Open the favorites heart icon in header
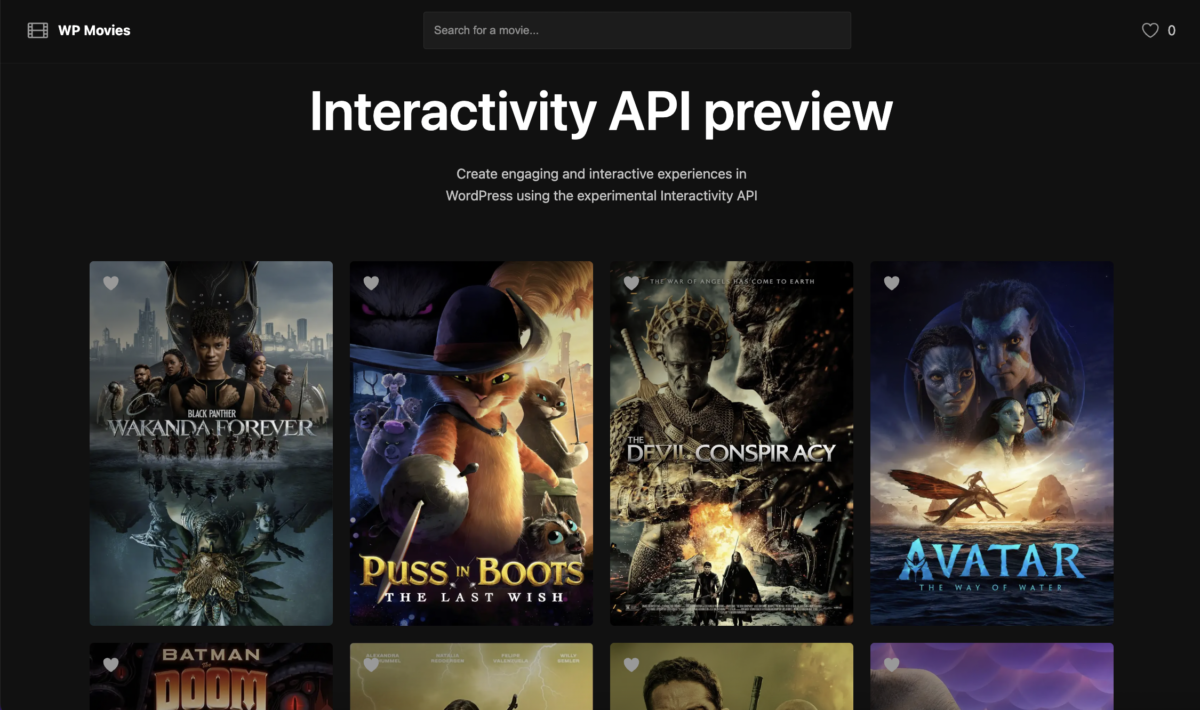 1150,31
